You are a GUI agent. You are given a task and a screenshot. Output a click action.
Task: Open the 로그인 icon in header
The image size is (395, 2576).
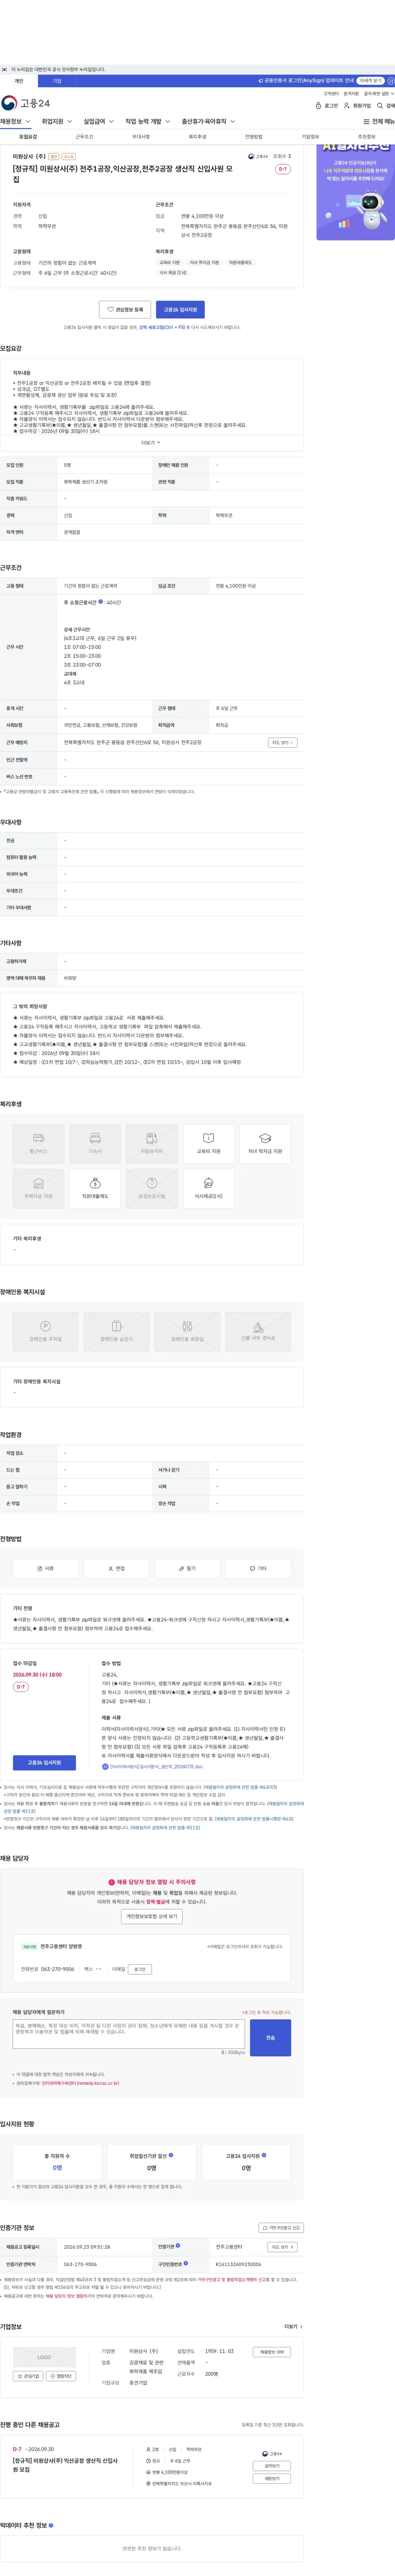click(x=327, y=105)
